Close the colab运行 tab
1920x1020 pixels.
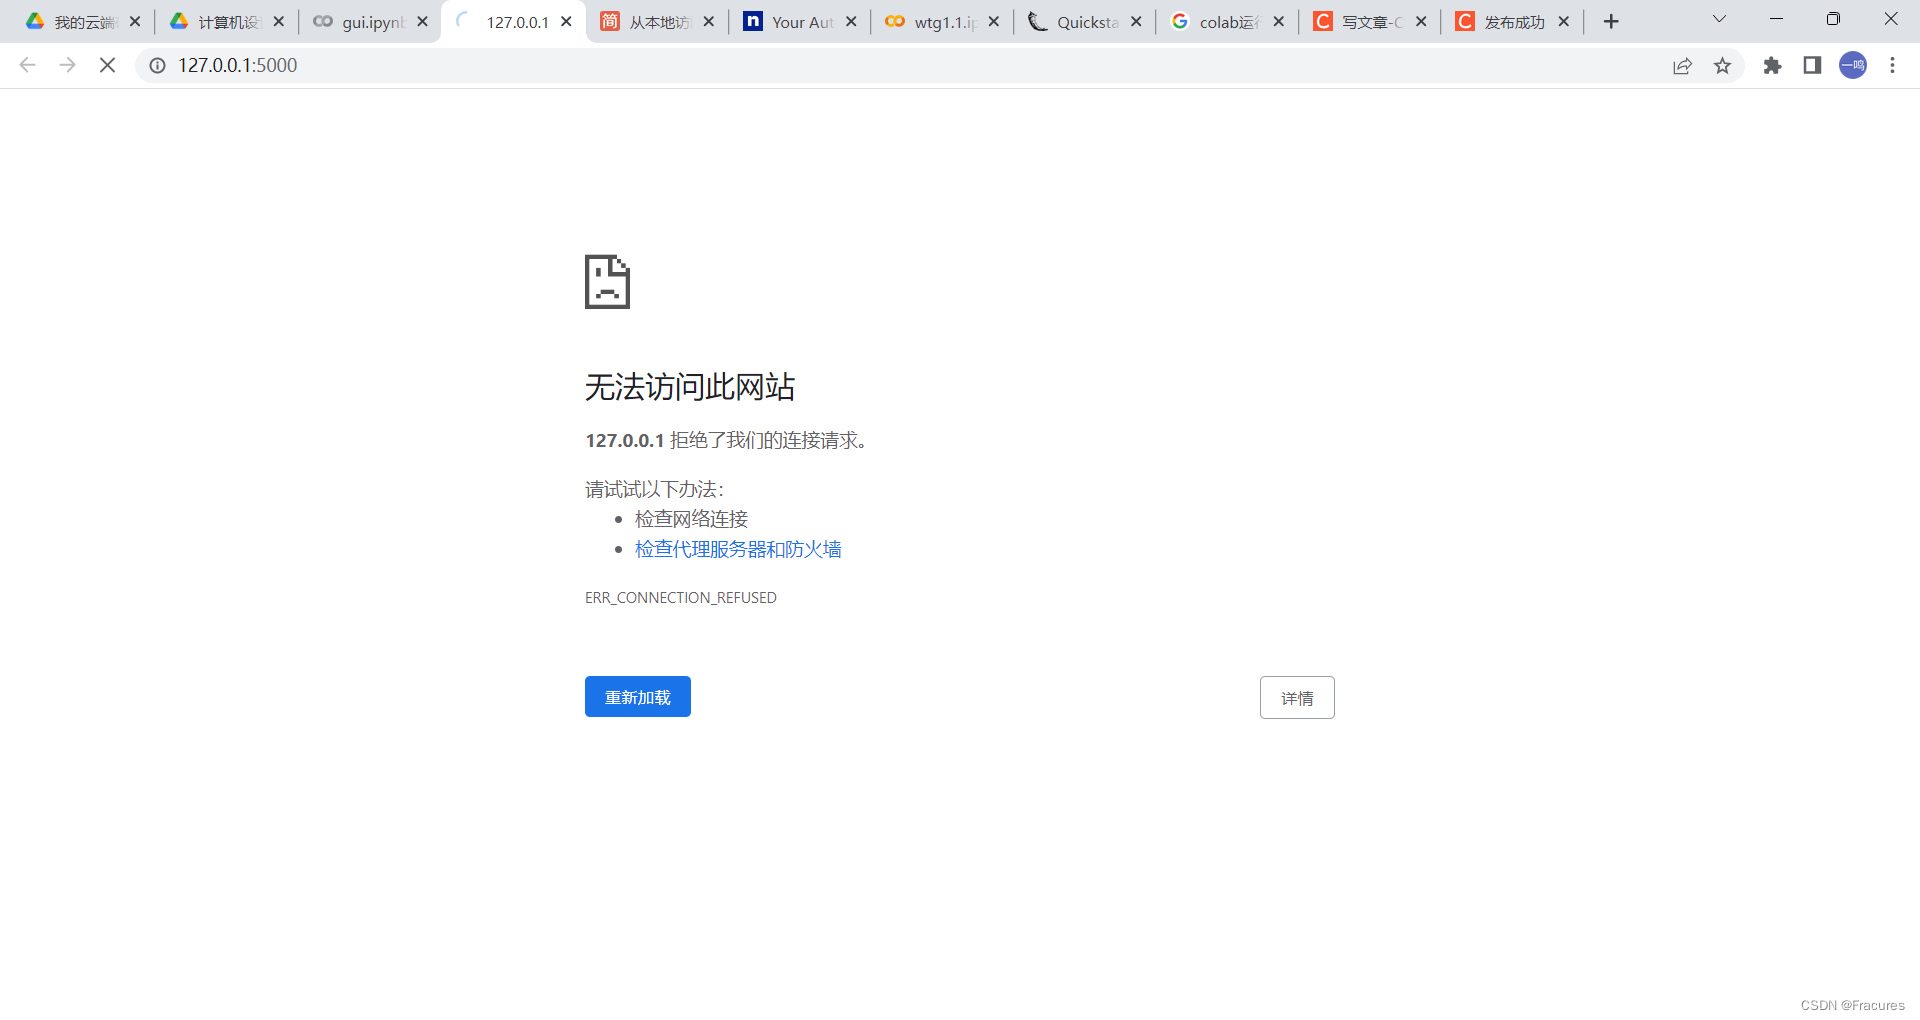[x=1279, y=21]
